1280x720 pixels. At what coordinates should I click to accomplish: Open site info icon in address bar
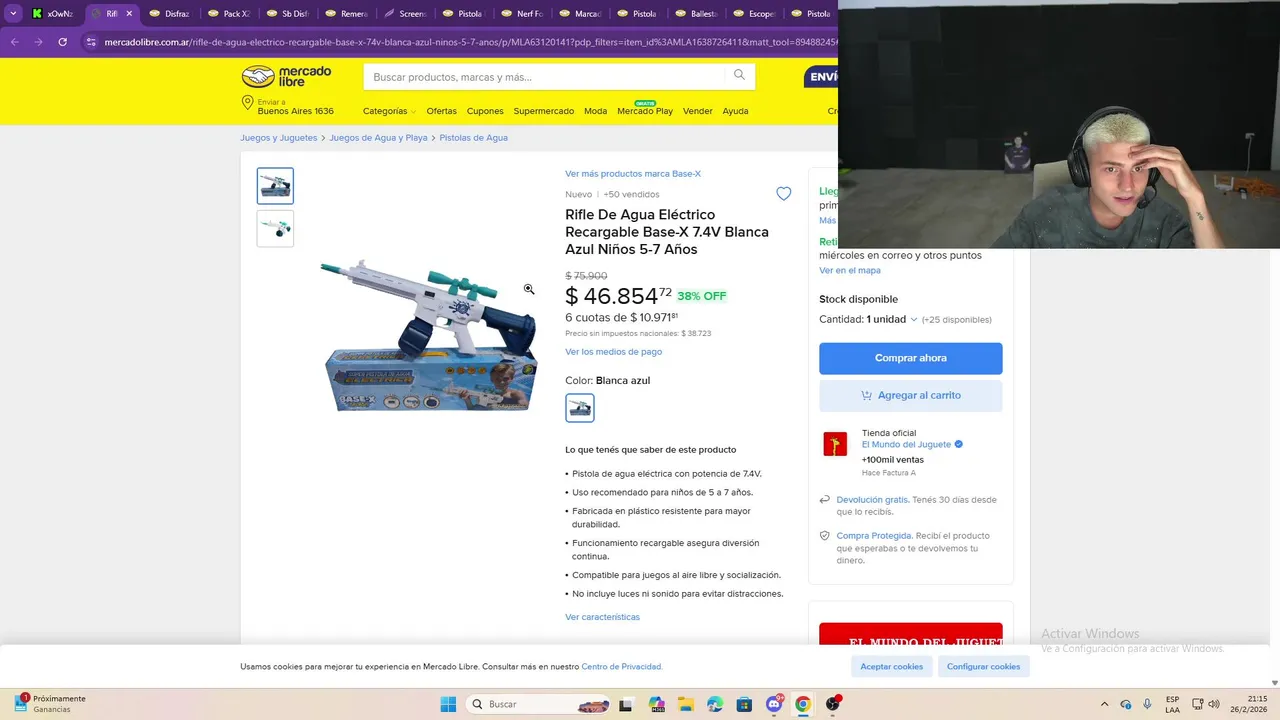tap(91, 42)
